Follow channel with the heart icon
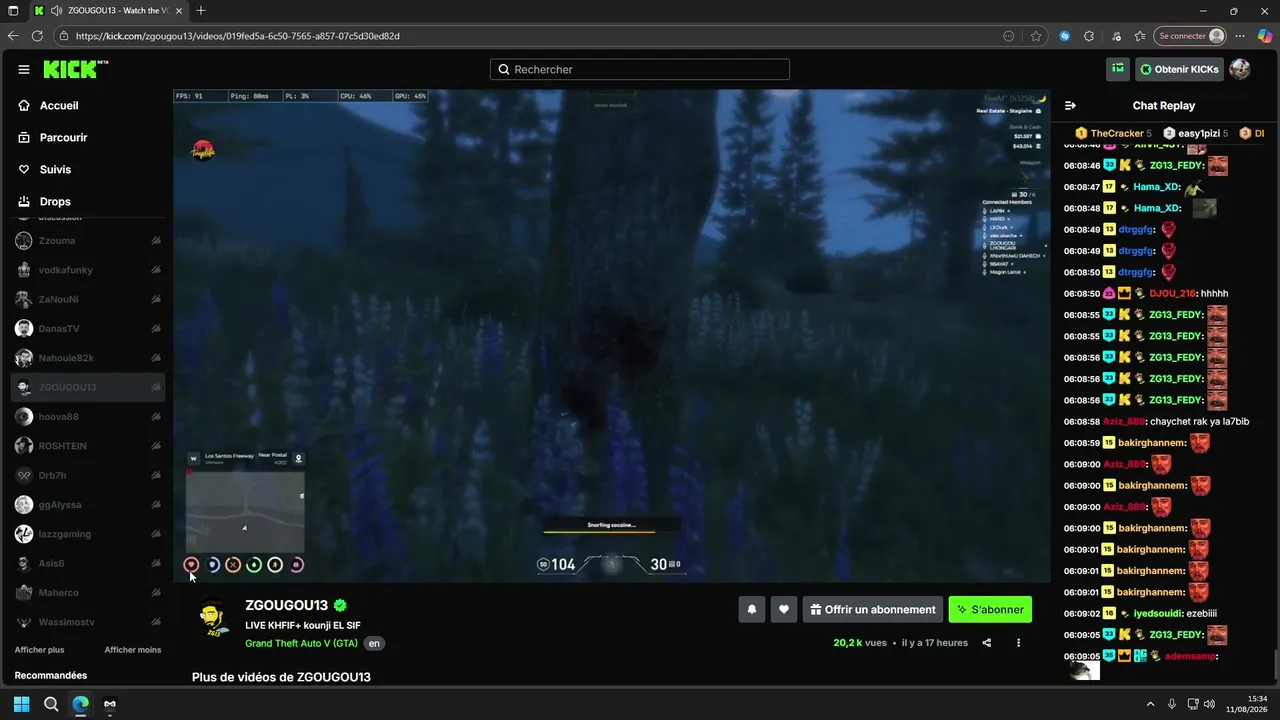Image resolution: width=1280 pixels, height=720 pixels. (784, 610)
